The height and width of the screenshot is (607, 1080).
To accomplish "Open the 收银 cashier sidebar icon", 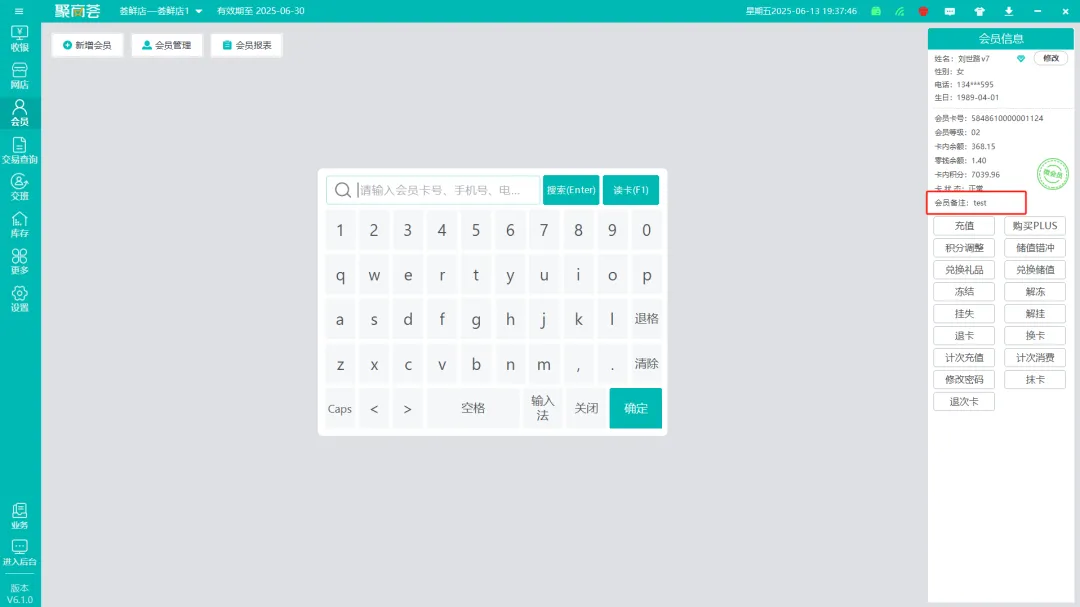I will [20, 38].
